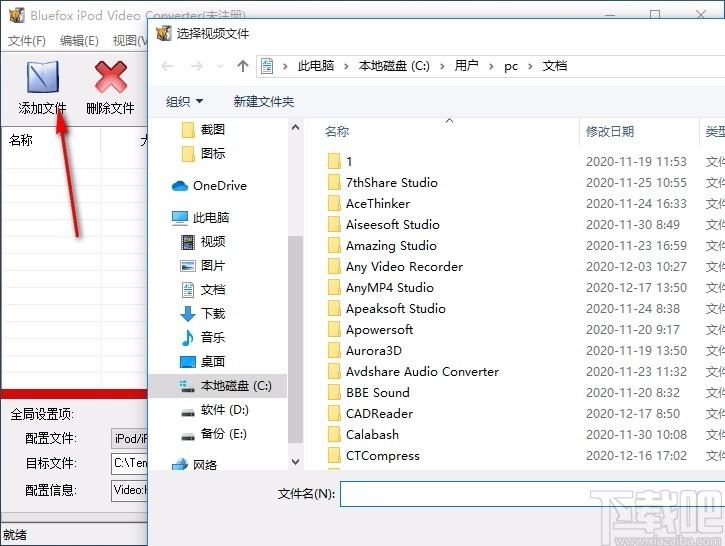Click the Add File (添加文件) toolbar icon

pyautogui.click(x=43, y=78)
